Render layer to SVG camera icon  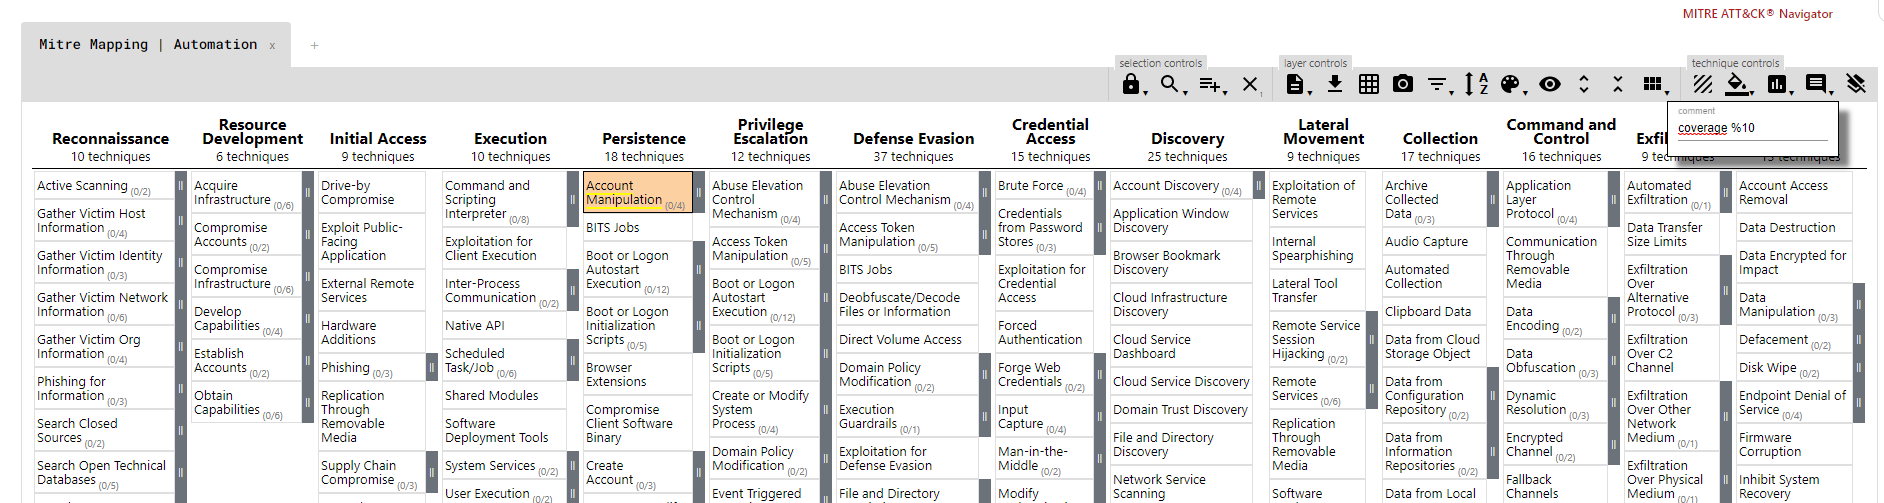tap(1403, 84)
